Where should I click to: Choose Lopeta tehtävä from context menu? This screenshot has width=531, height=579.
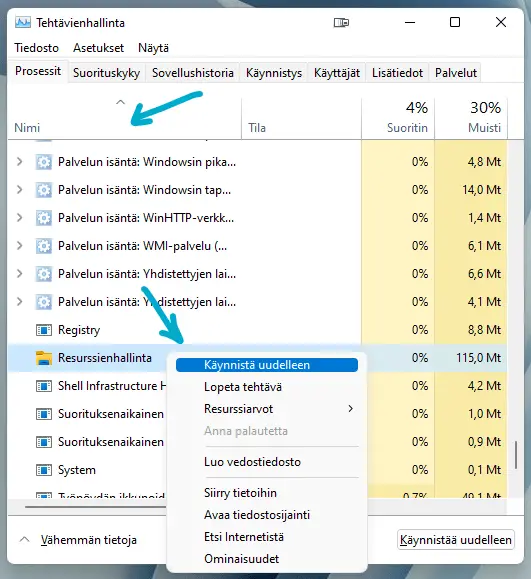point(267,387)
